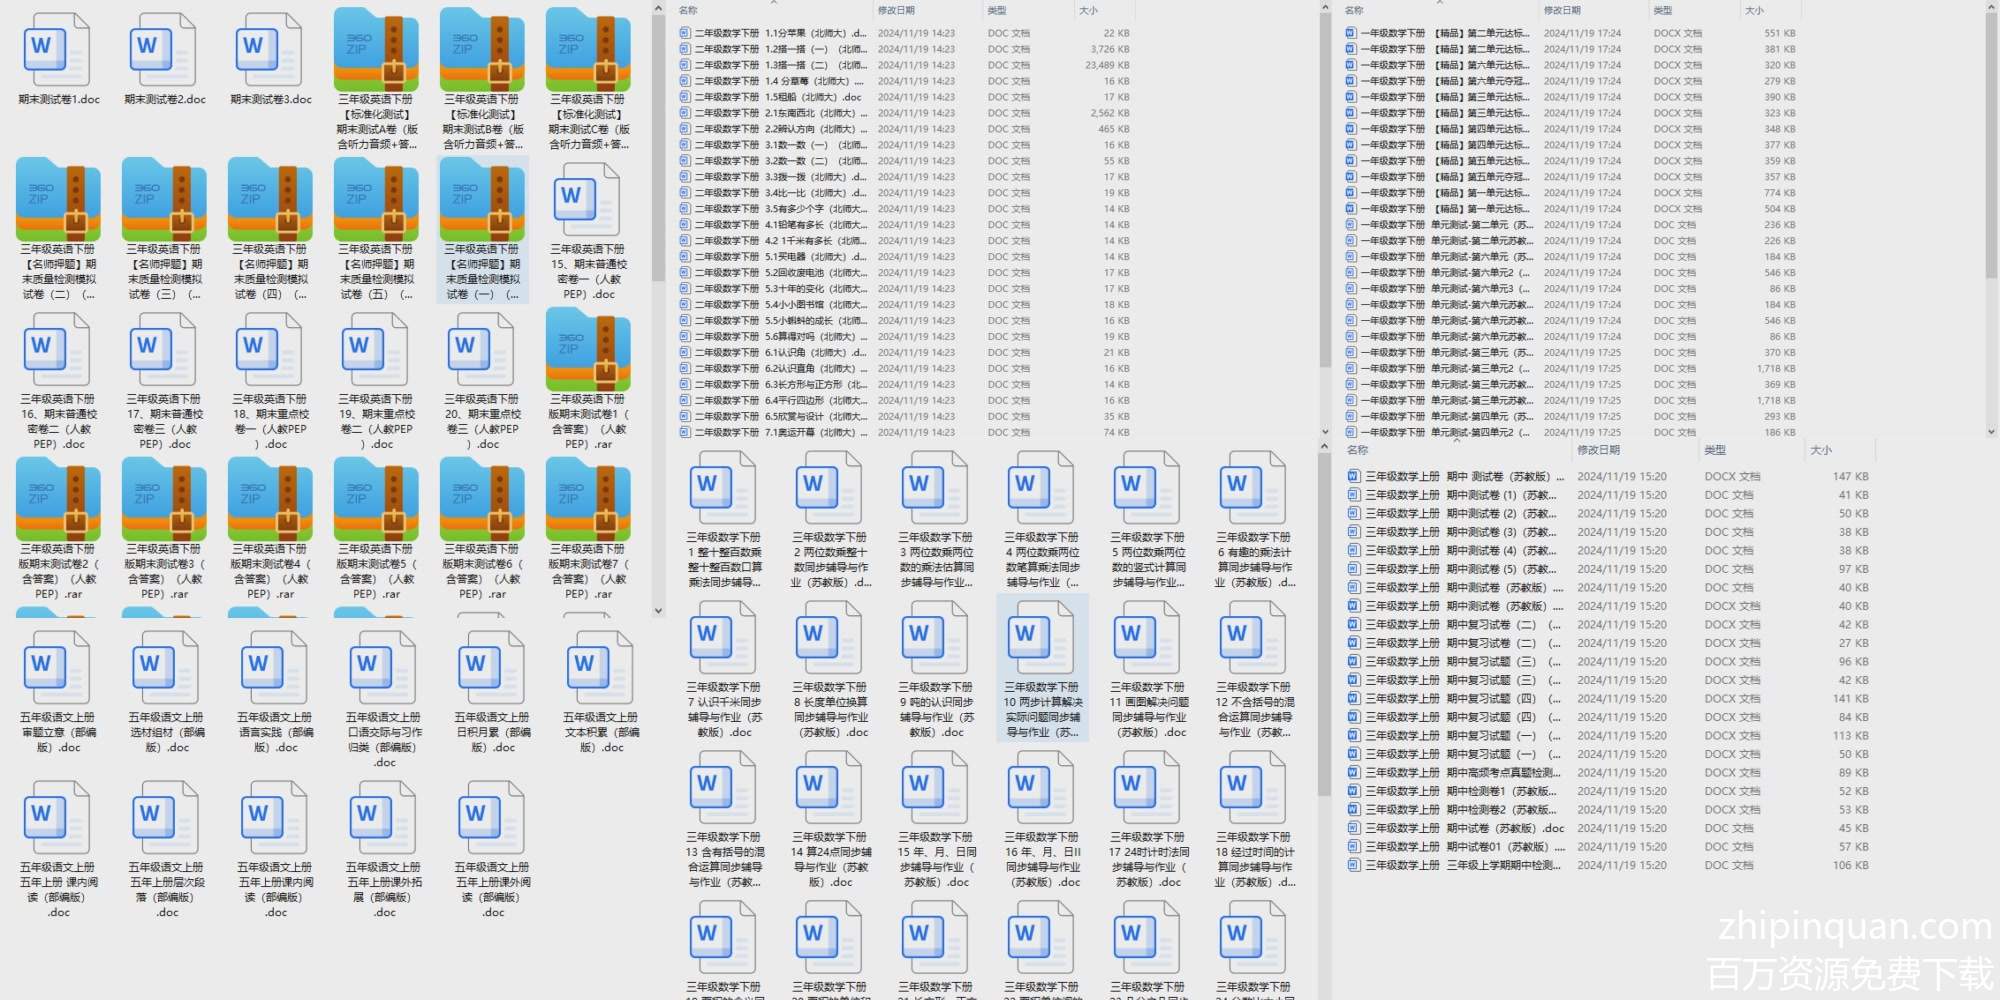This screenshot has height=1000, width=2000.
Task: Select the 14 算24点 document icon
Action: (829, 788)
